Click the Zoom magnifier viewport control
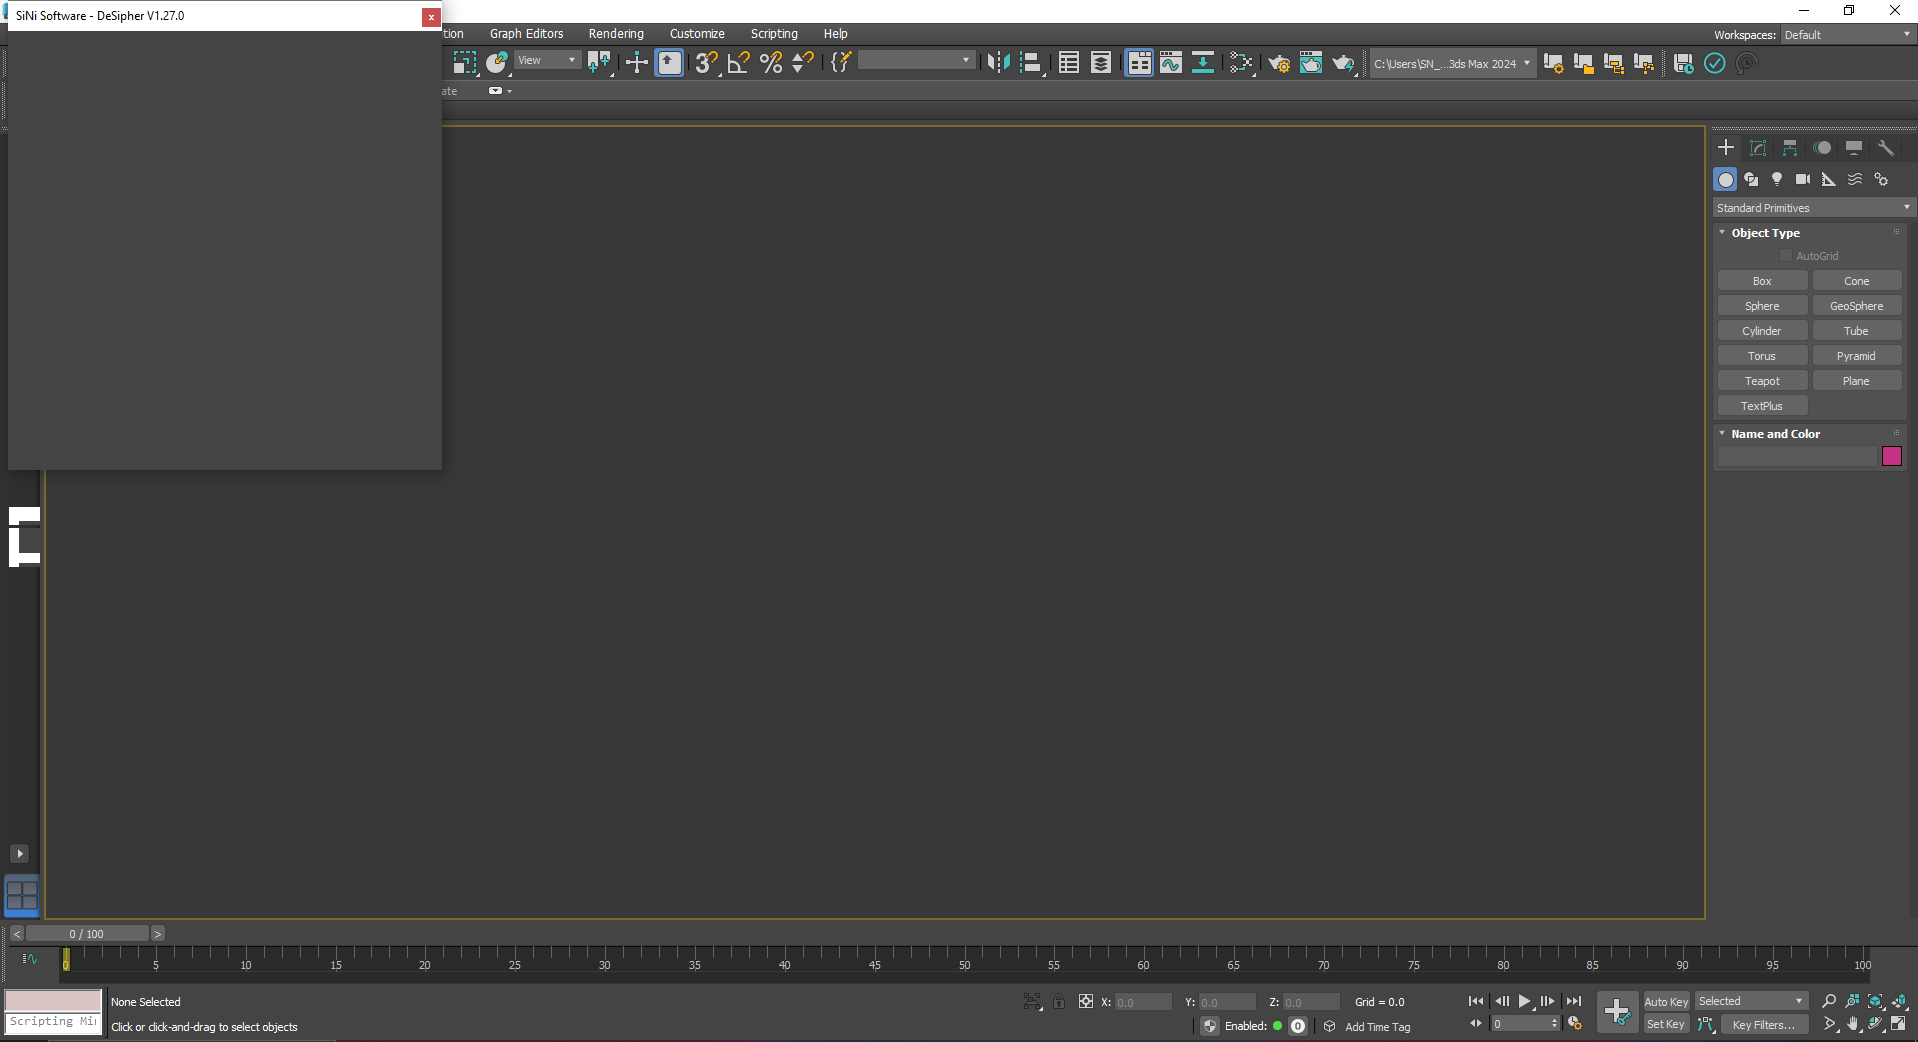This screenshot has width=1918, height=1042. 1829,1001
